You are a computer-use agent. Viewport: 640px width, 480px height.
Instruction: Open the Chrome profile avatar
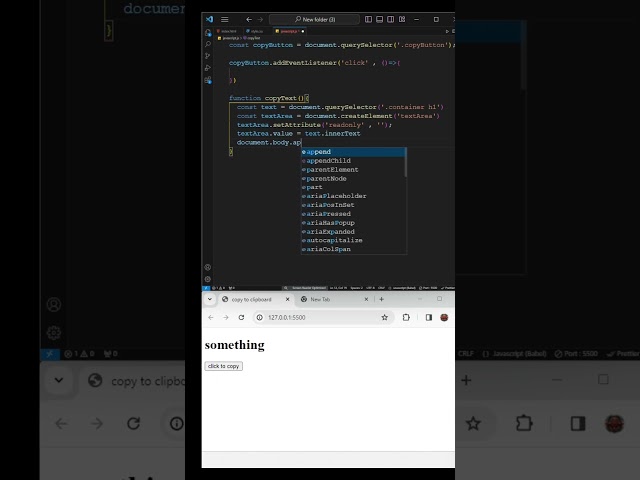pos(444,318)
